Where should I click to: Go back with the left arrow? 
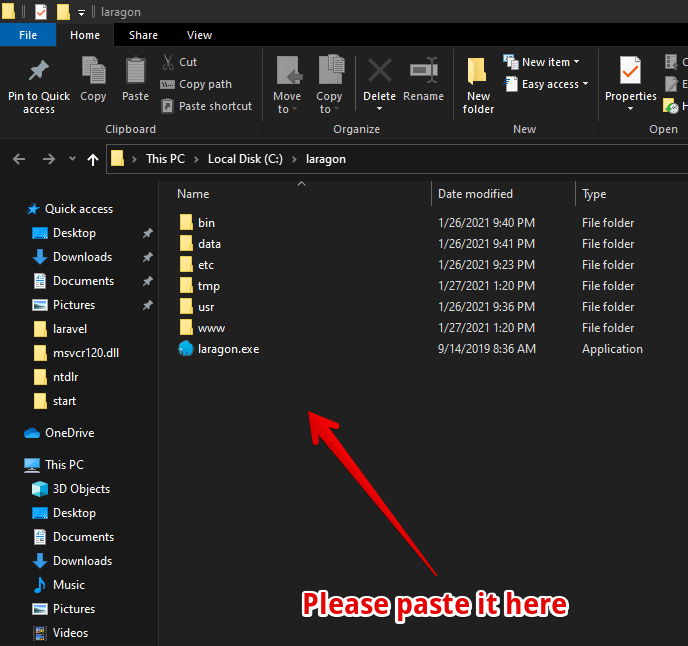coord(19,159)
